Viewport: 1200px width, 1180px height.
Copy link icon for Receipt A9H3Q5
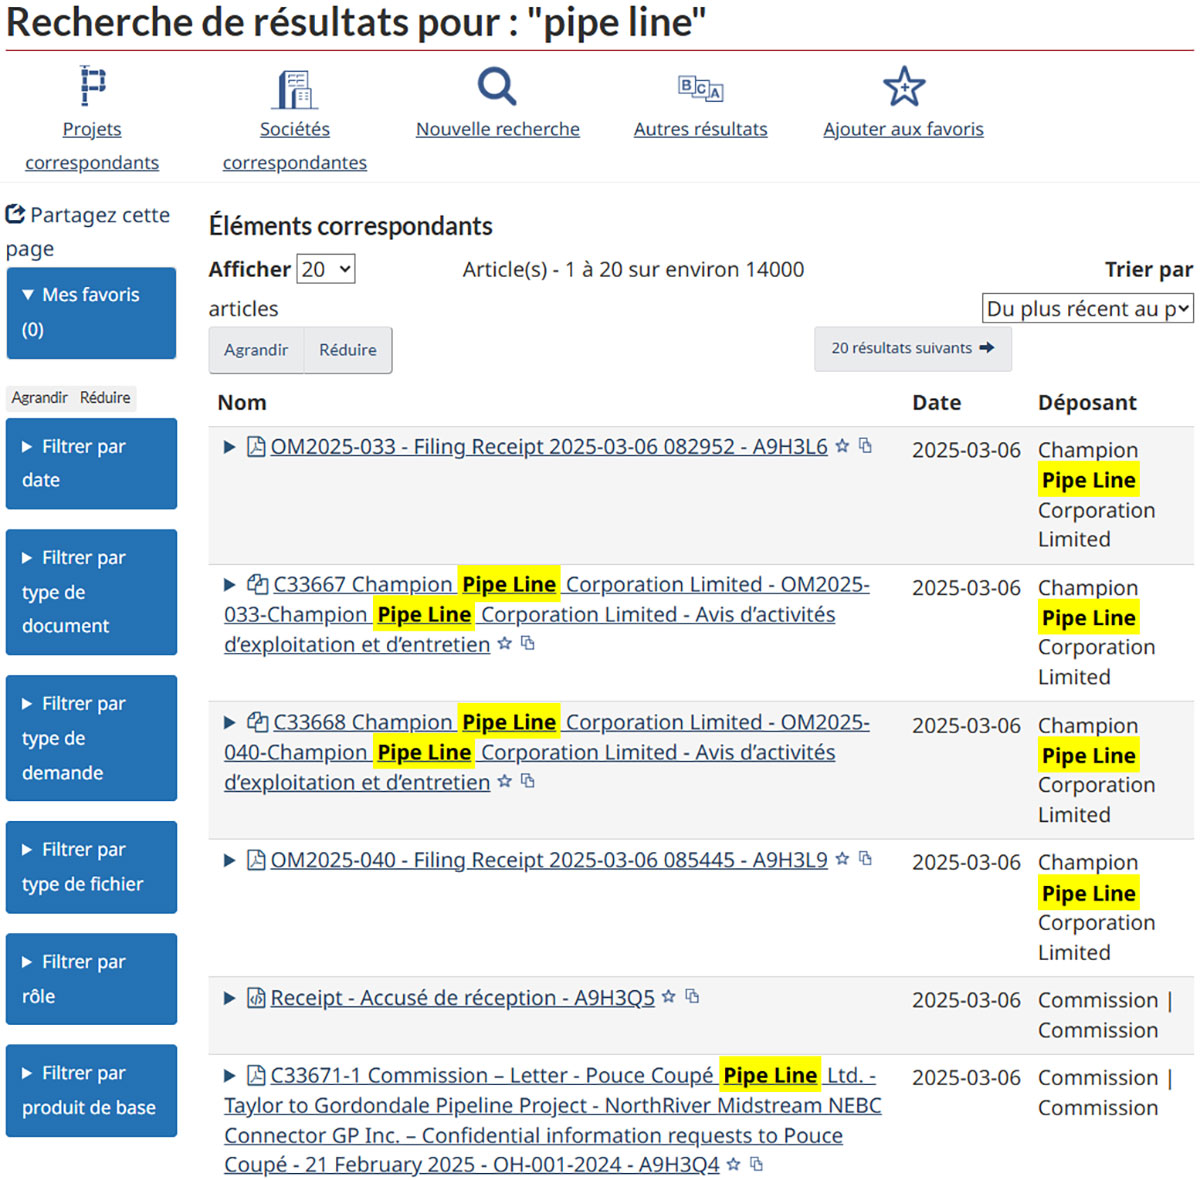tap(692, 997)
